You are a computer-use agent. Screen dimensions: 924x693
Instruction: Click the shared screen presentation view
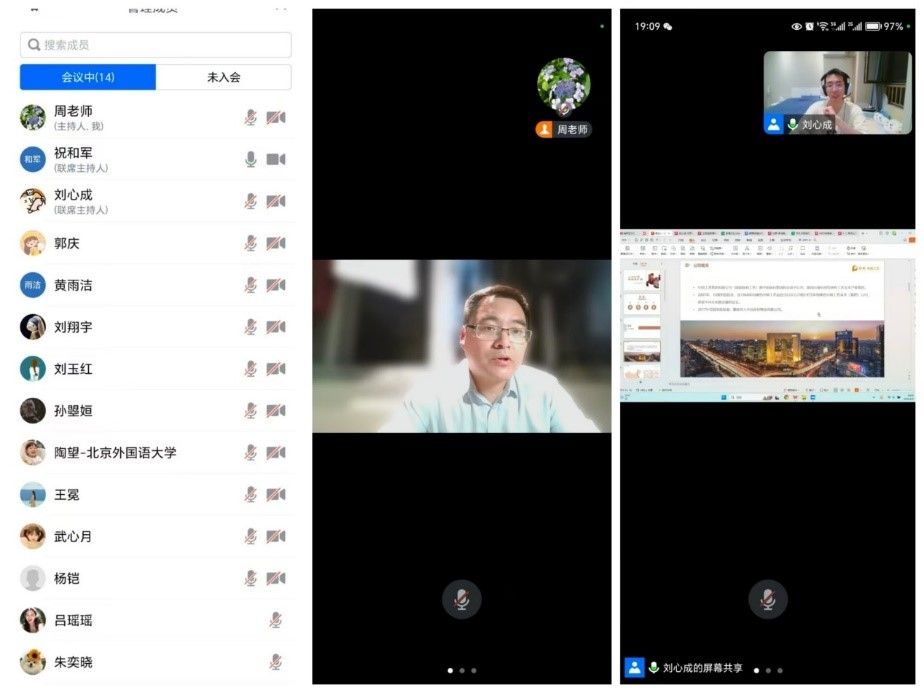point(767,317)
